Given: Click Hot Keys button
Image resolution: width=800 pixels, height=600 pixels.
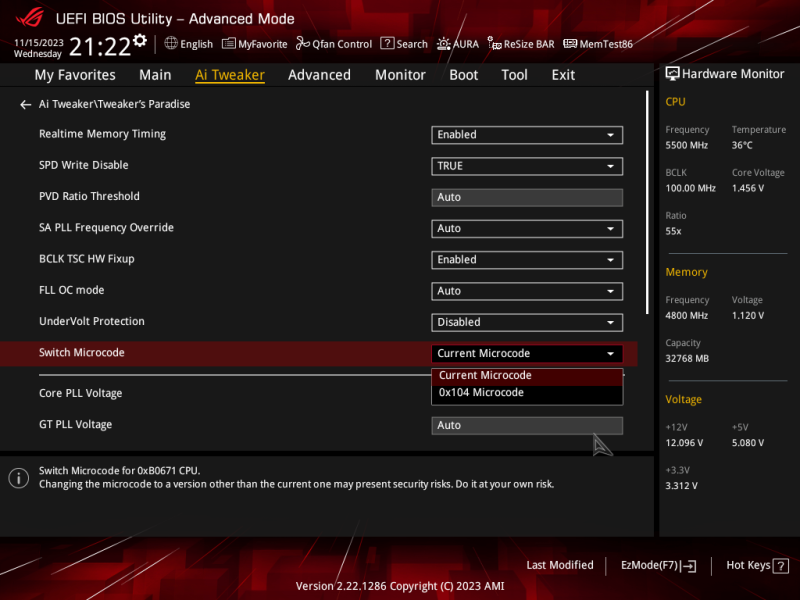Looking at the screenshot, I should point(757,565).
